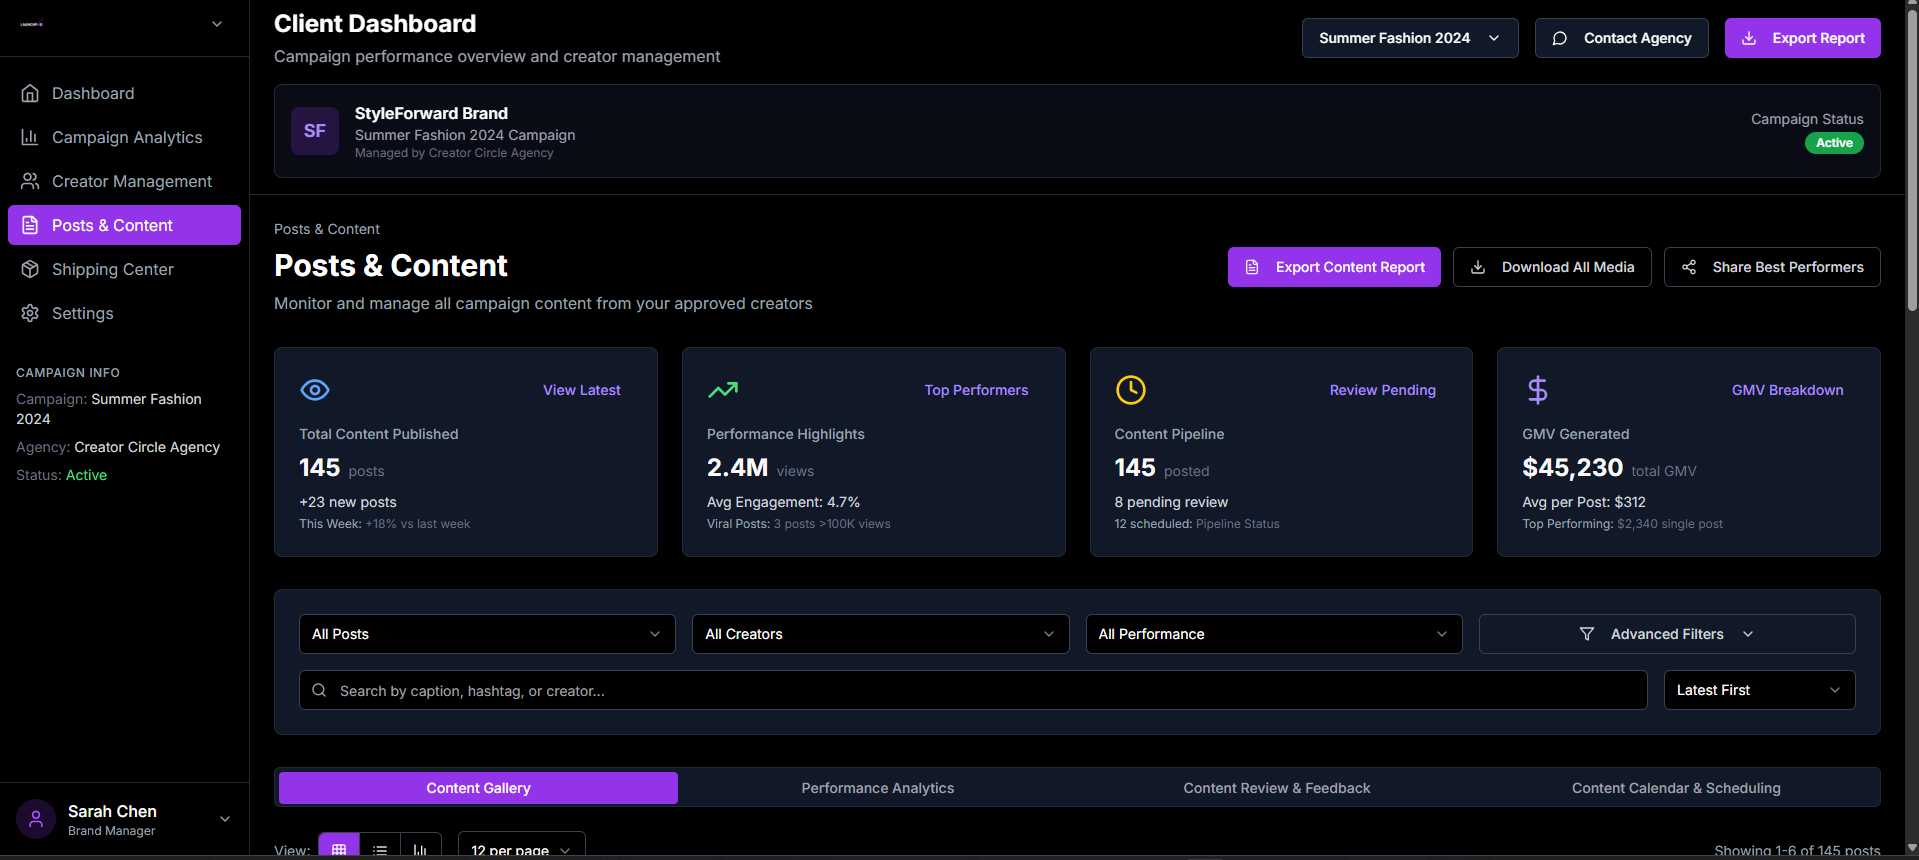Follow the GMV Breakdown link
The height and width of the screenshot is (860, 1919).
[1787, 390]
